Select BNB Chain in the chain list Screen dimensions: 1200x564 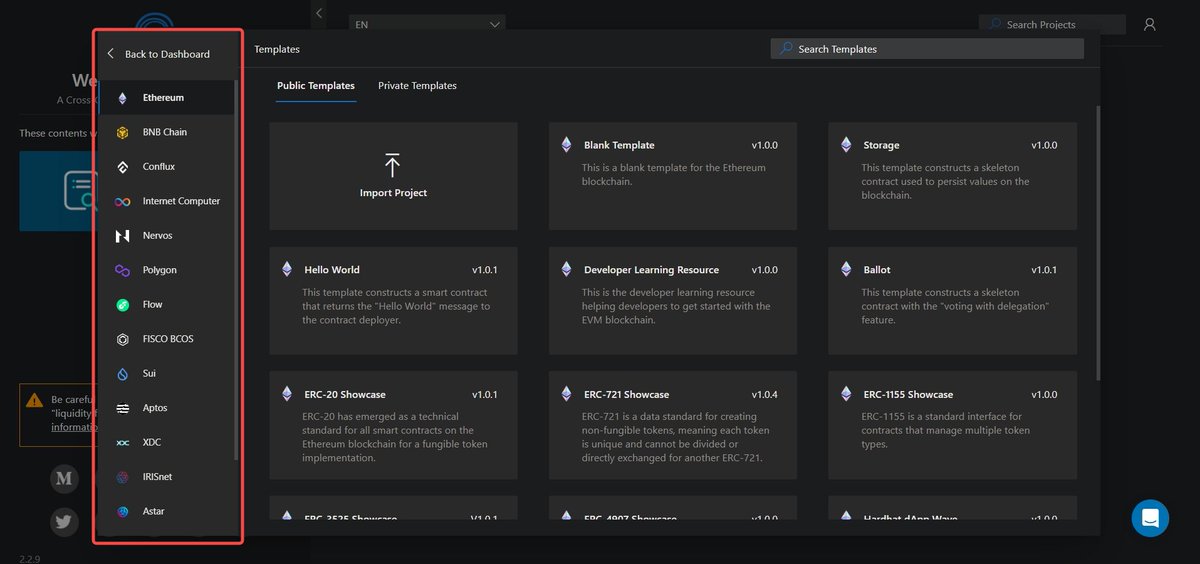coord(166,132)
